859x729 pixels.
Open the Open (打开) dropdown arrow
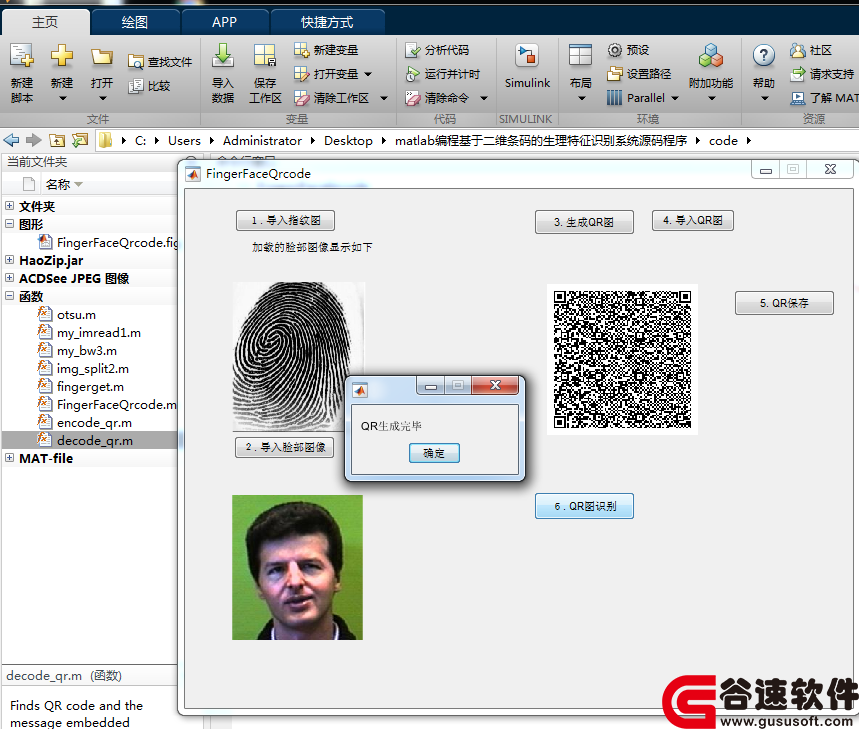click(x=102, y=99)
